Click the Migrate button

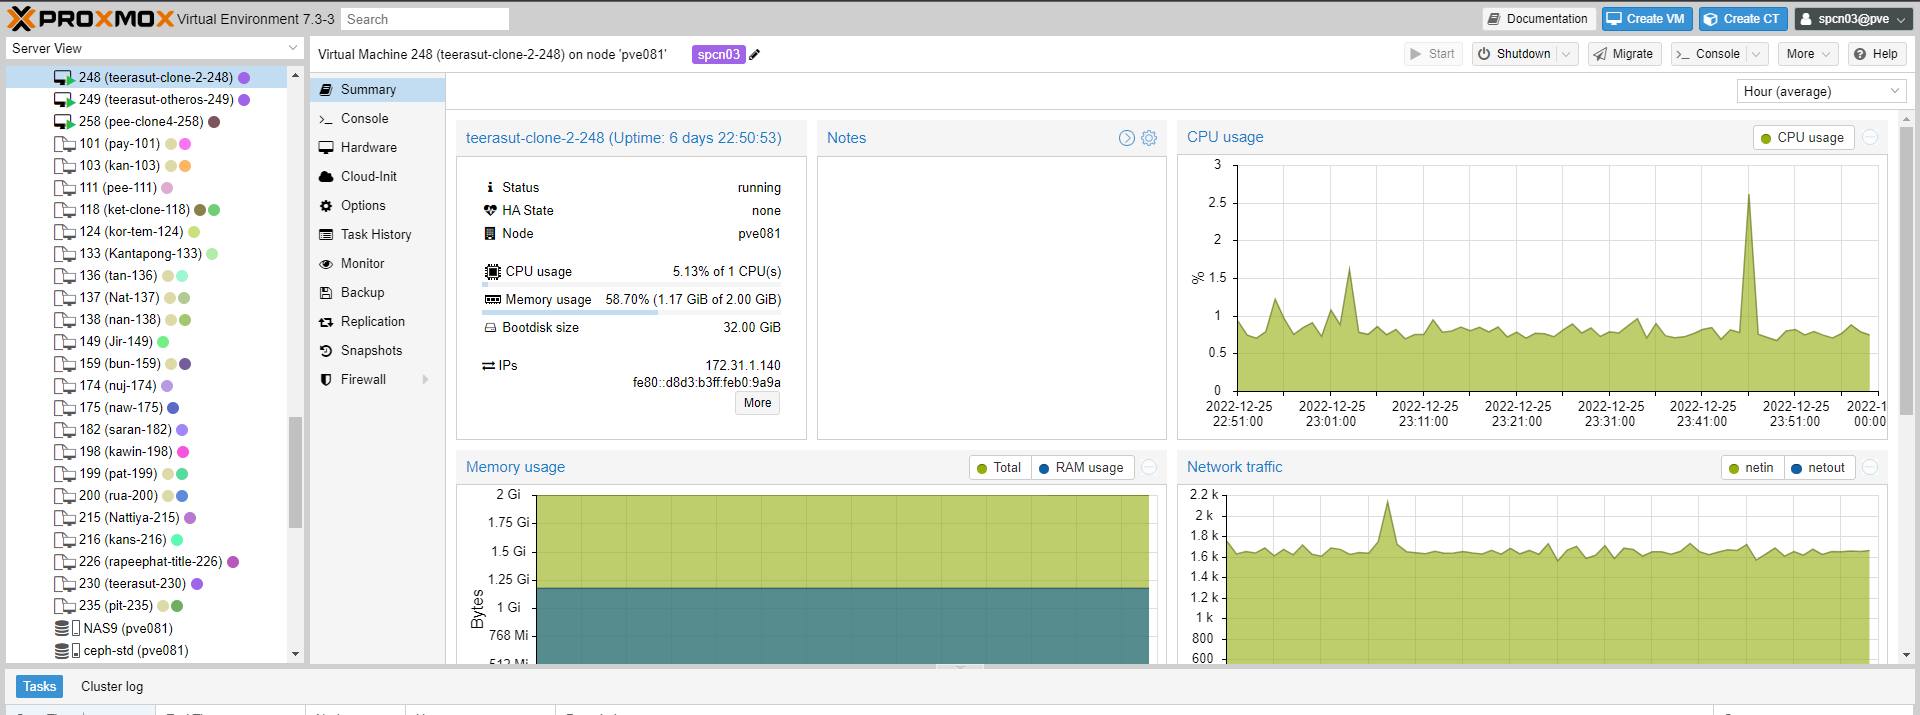tap(1623, 54)
